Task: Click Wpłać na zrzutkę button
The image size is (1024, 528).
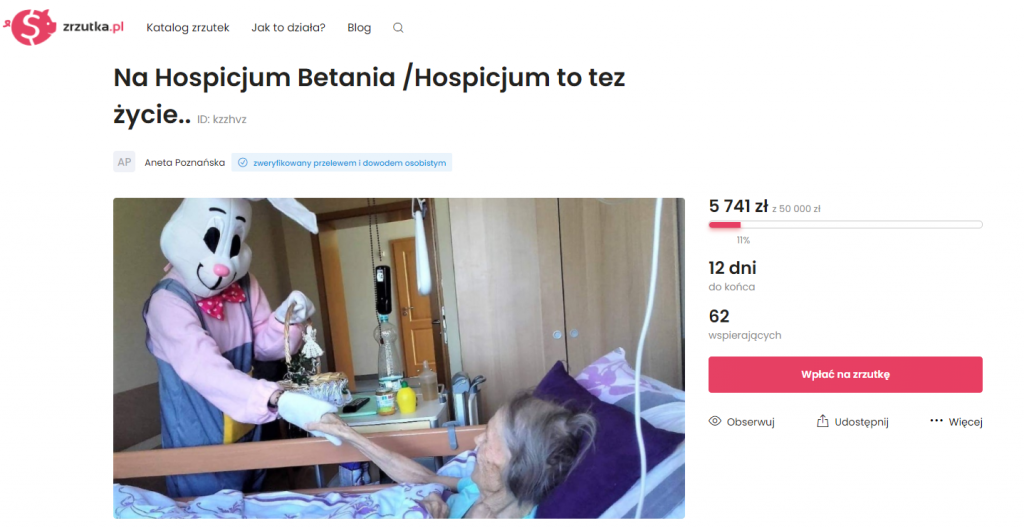Action: point(845,374)
